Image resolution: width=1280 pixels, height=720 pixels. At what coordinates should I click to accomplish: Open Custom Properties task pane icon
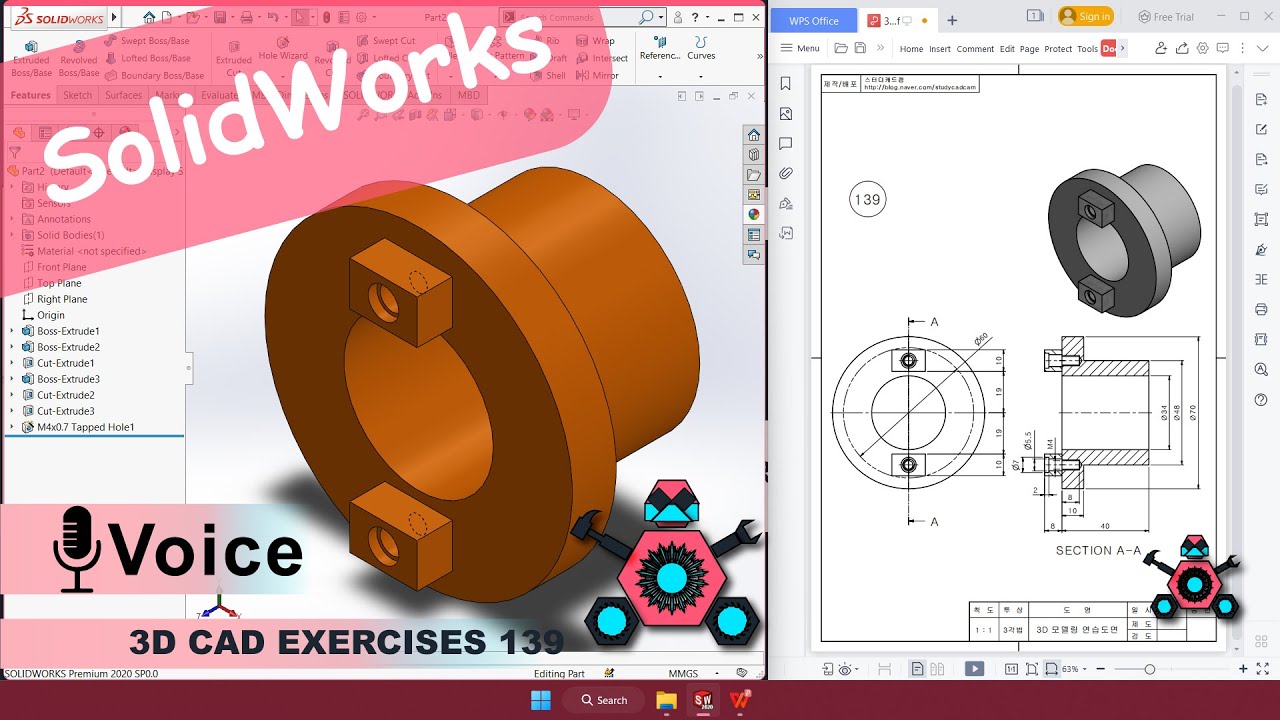coord(754,235)
